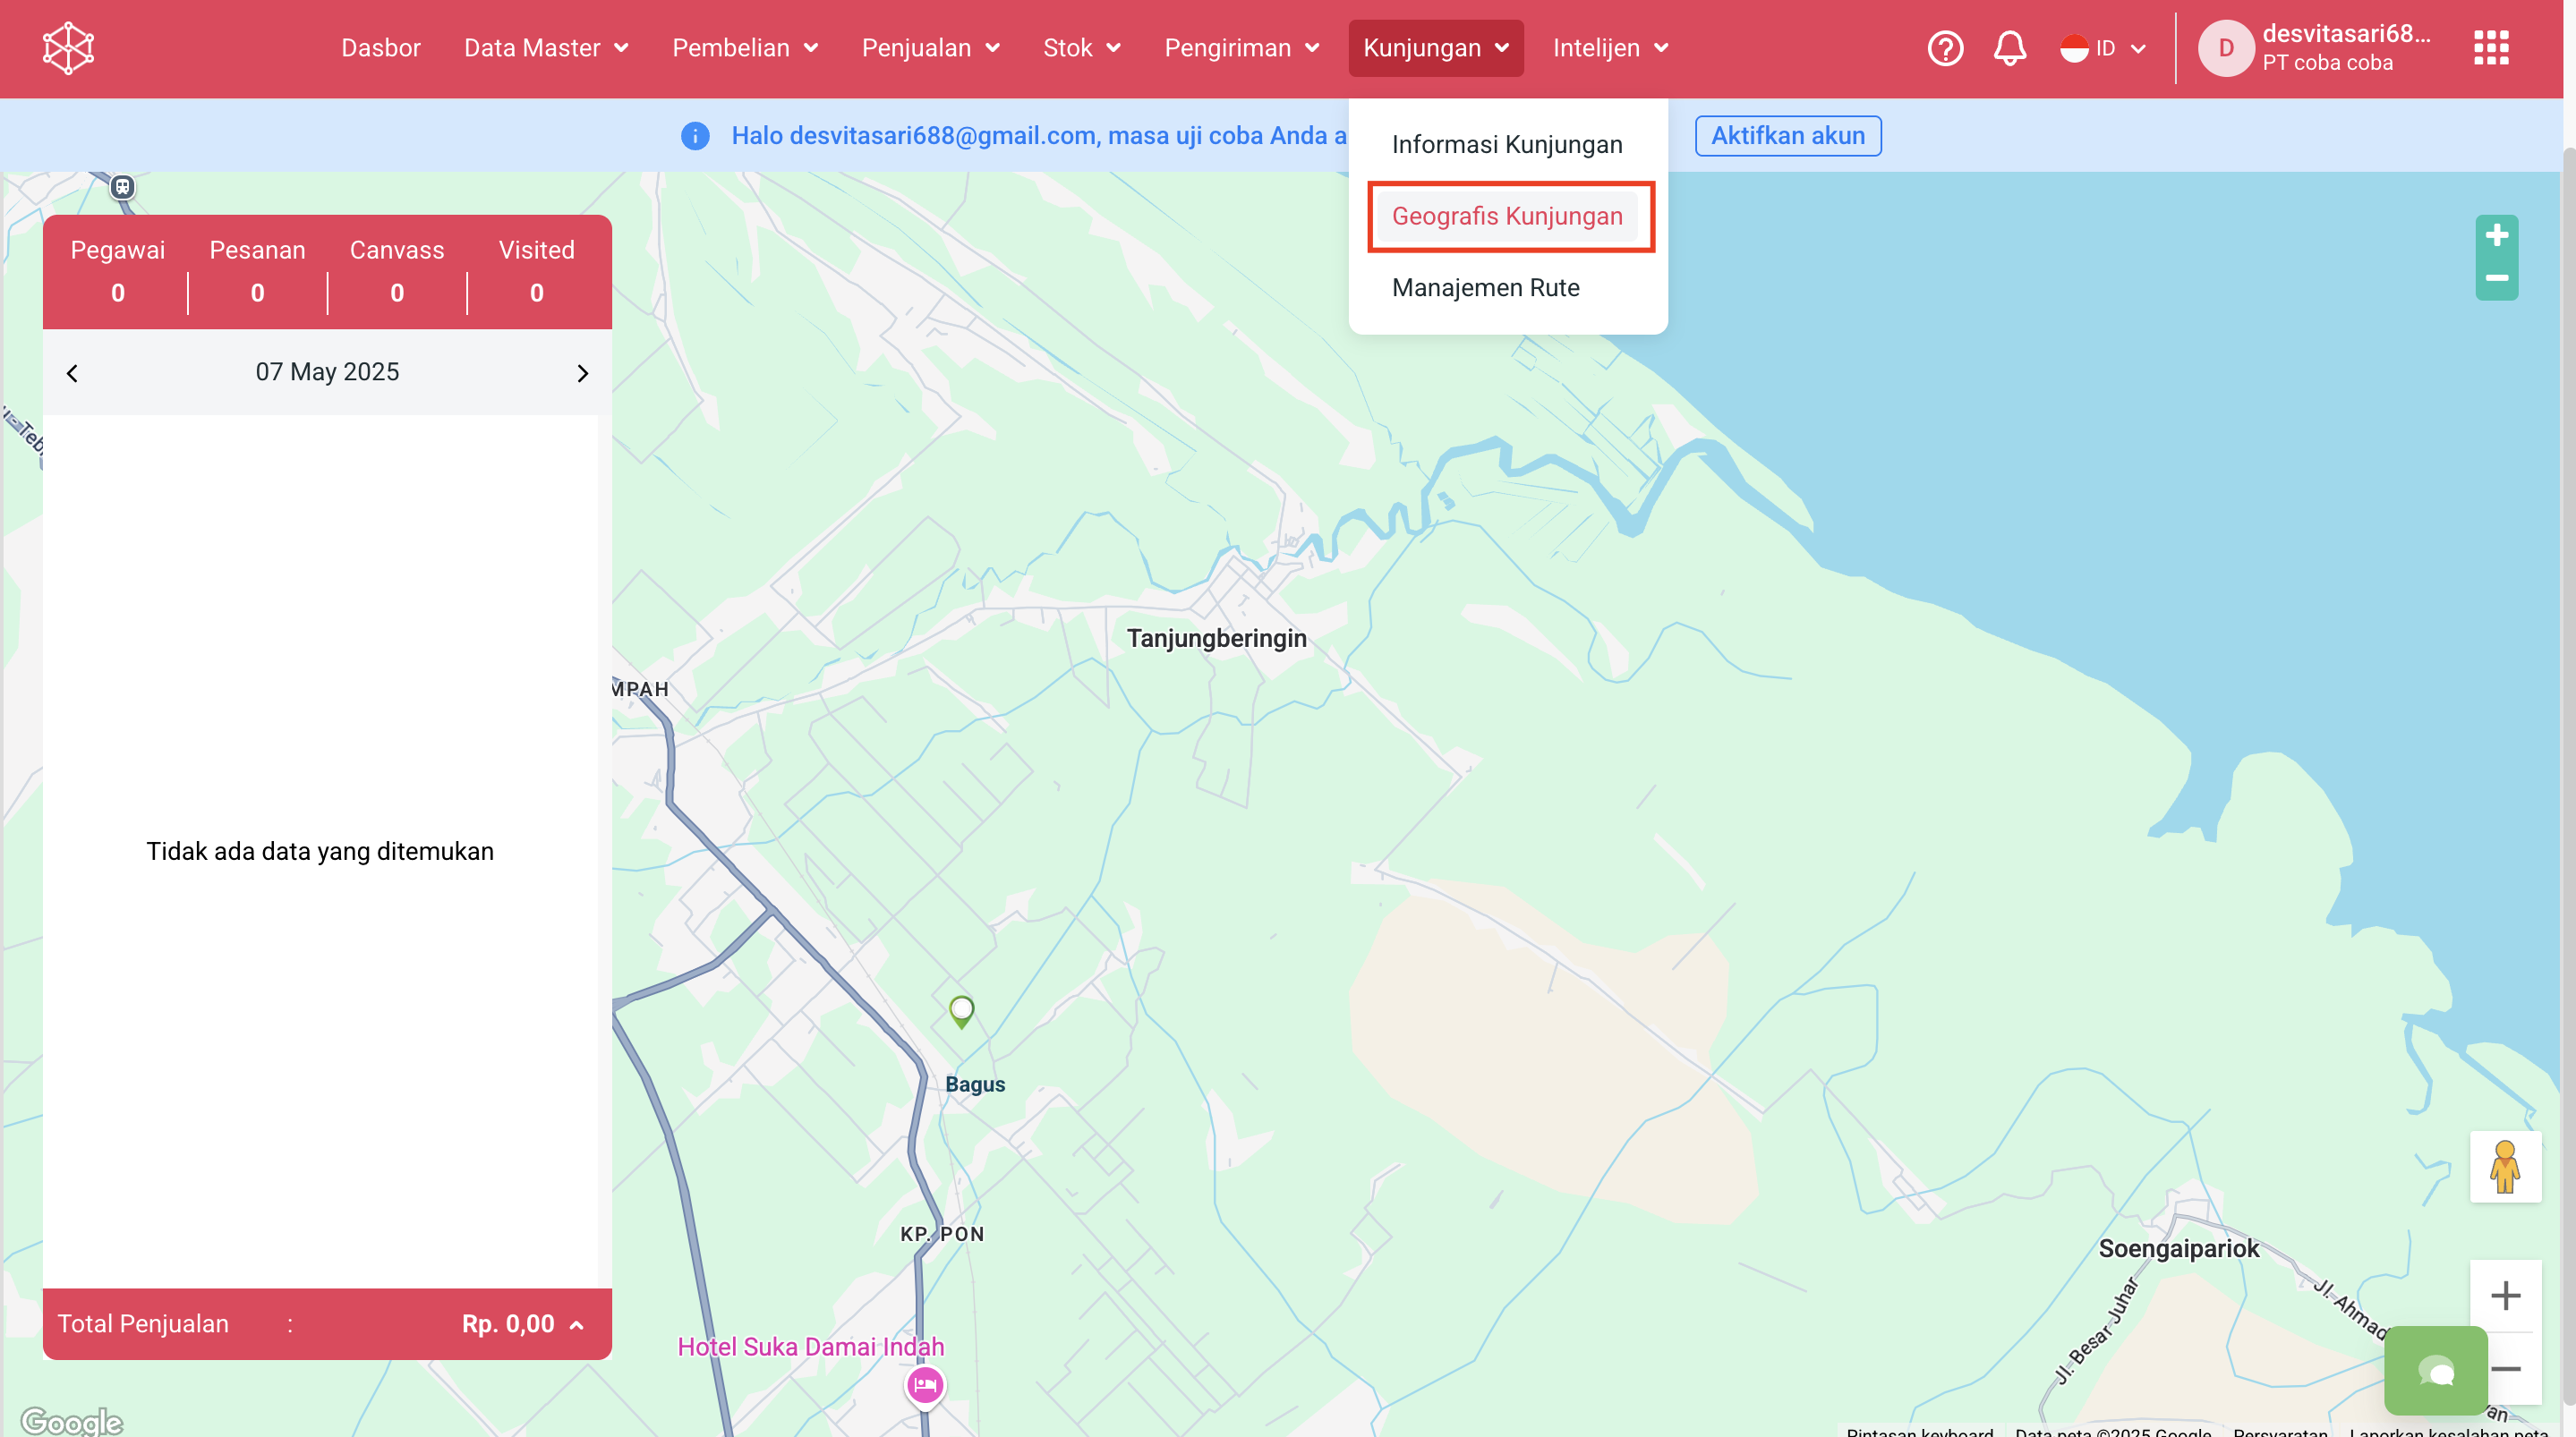The width and height of the screenshot is (2576, 1437).
Task: Select Manajemen Rute menu item
Action: tap(1485, 288)
